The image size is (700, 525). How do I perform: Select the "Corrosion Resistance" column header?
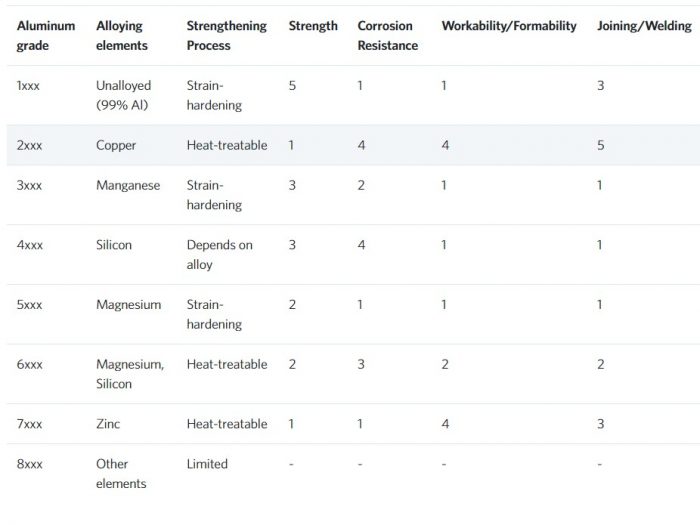(x=387, y=35)
